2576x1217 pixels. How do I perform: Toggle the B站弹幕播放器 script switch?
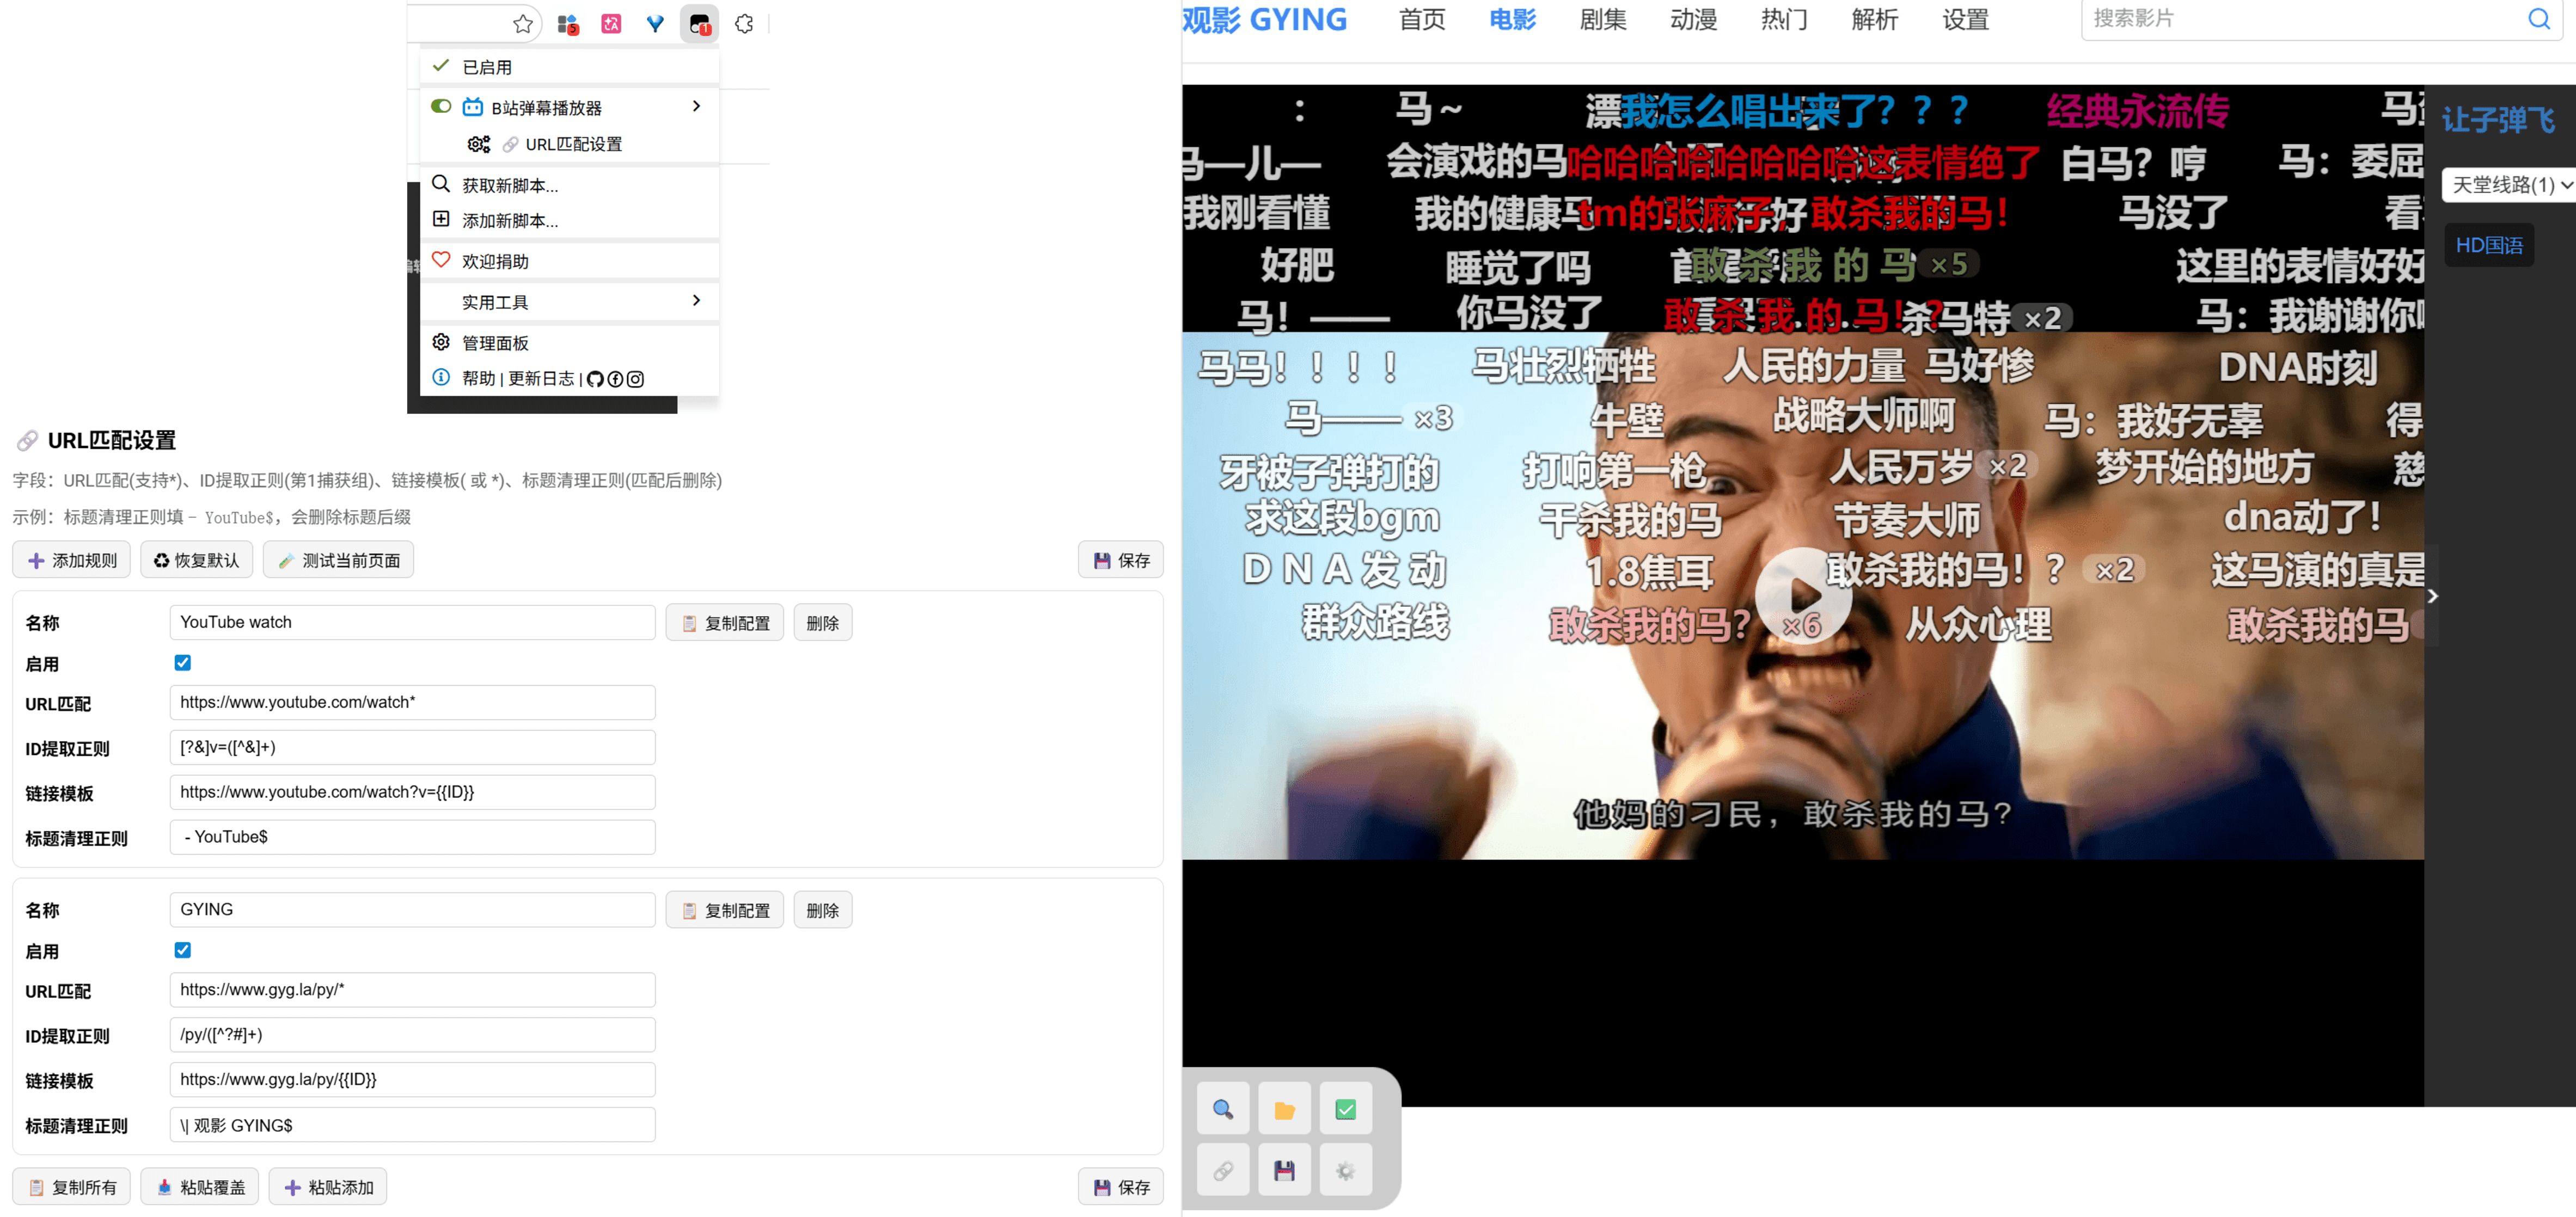[x=441, y=106]
